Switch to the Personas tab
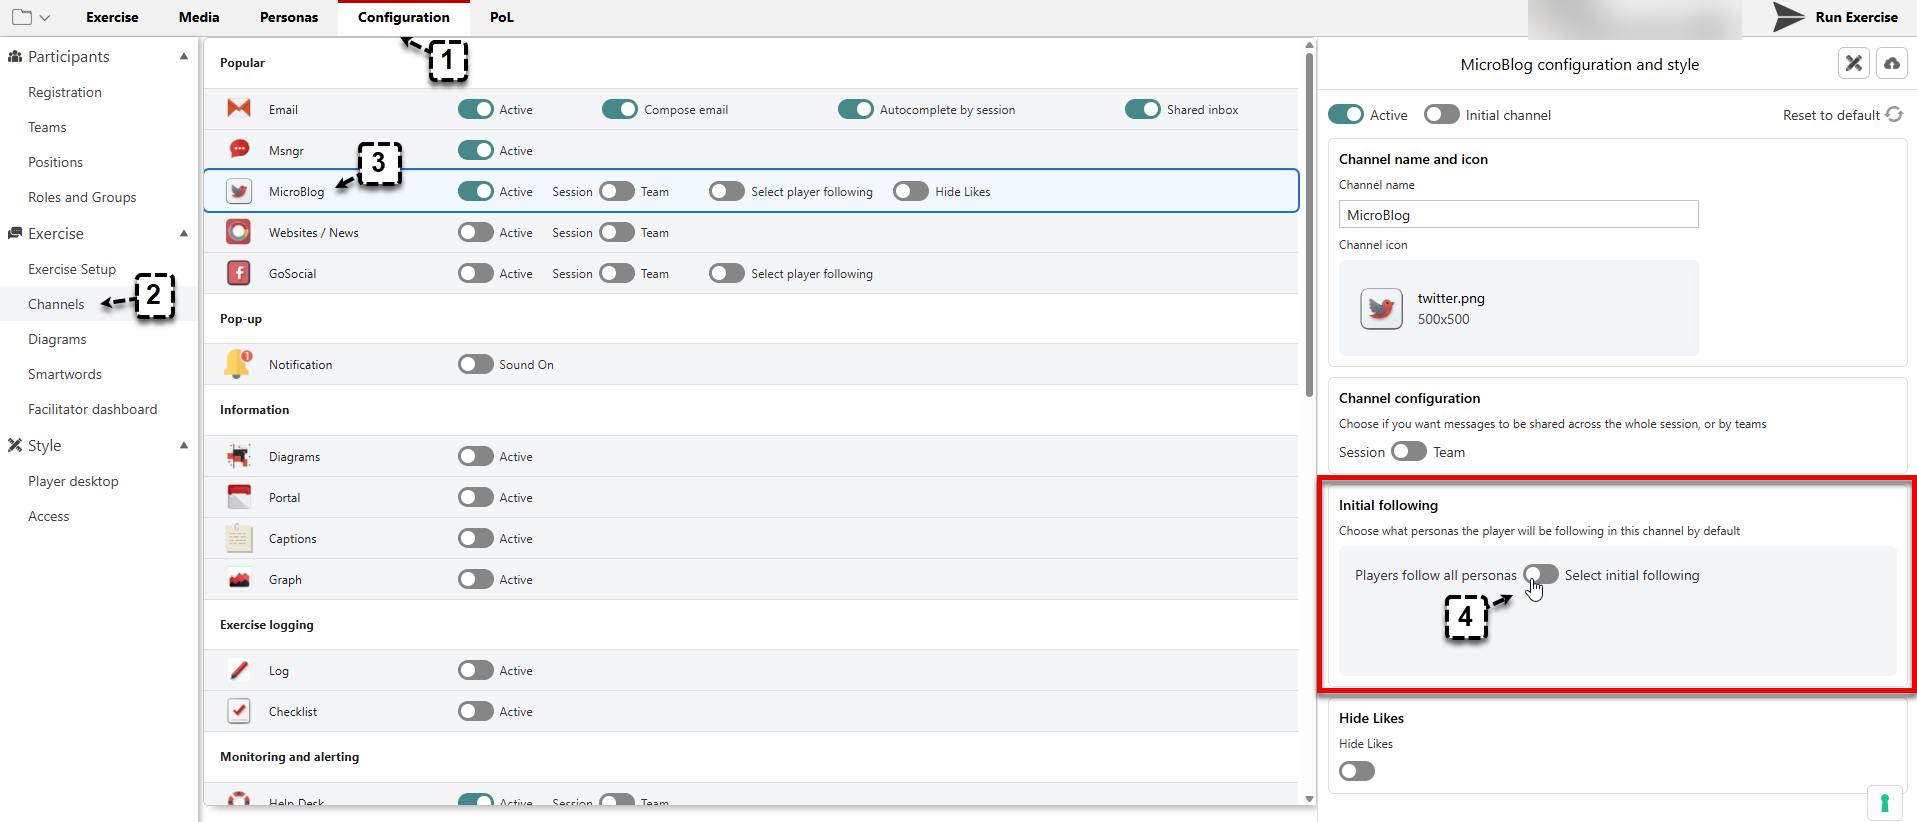Image resolution: width=1917 pixels, height=822 pixels. (x=288, y=17)
